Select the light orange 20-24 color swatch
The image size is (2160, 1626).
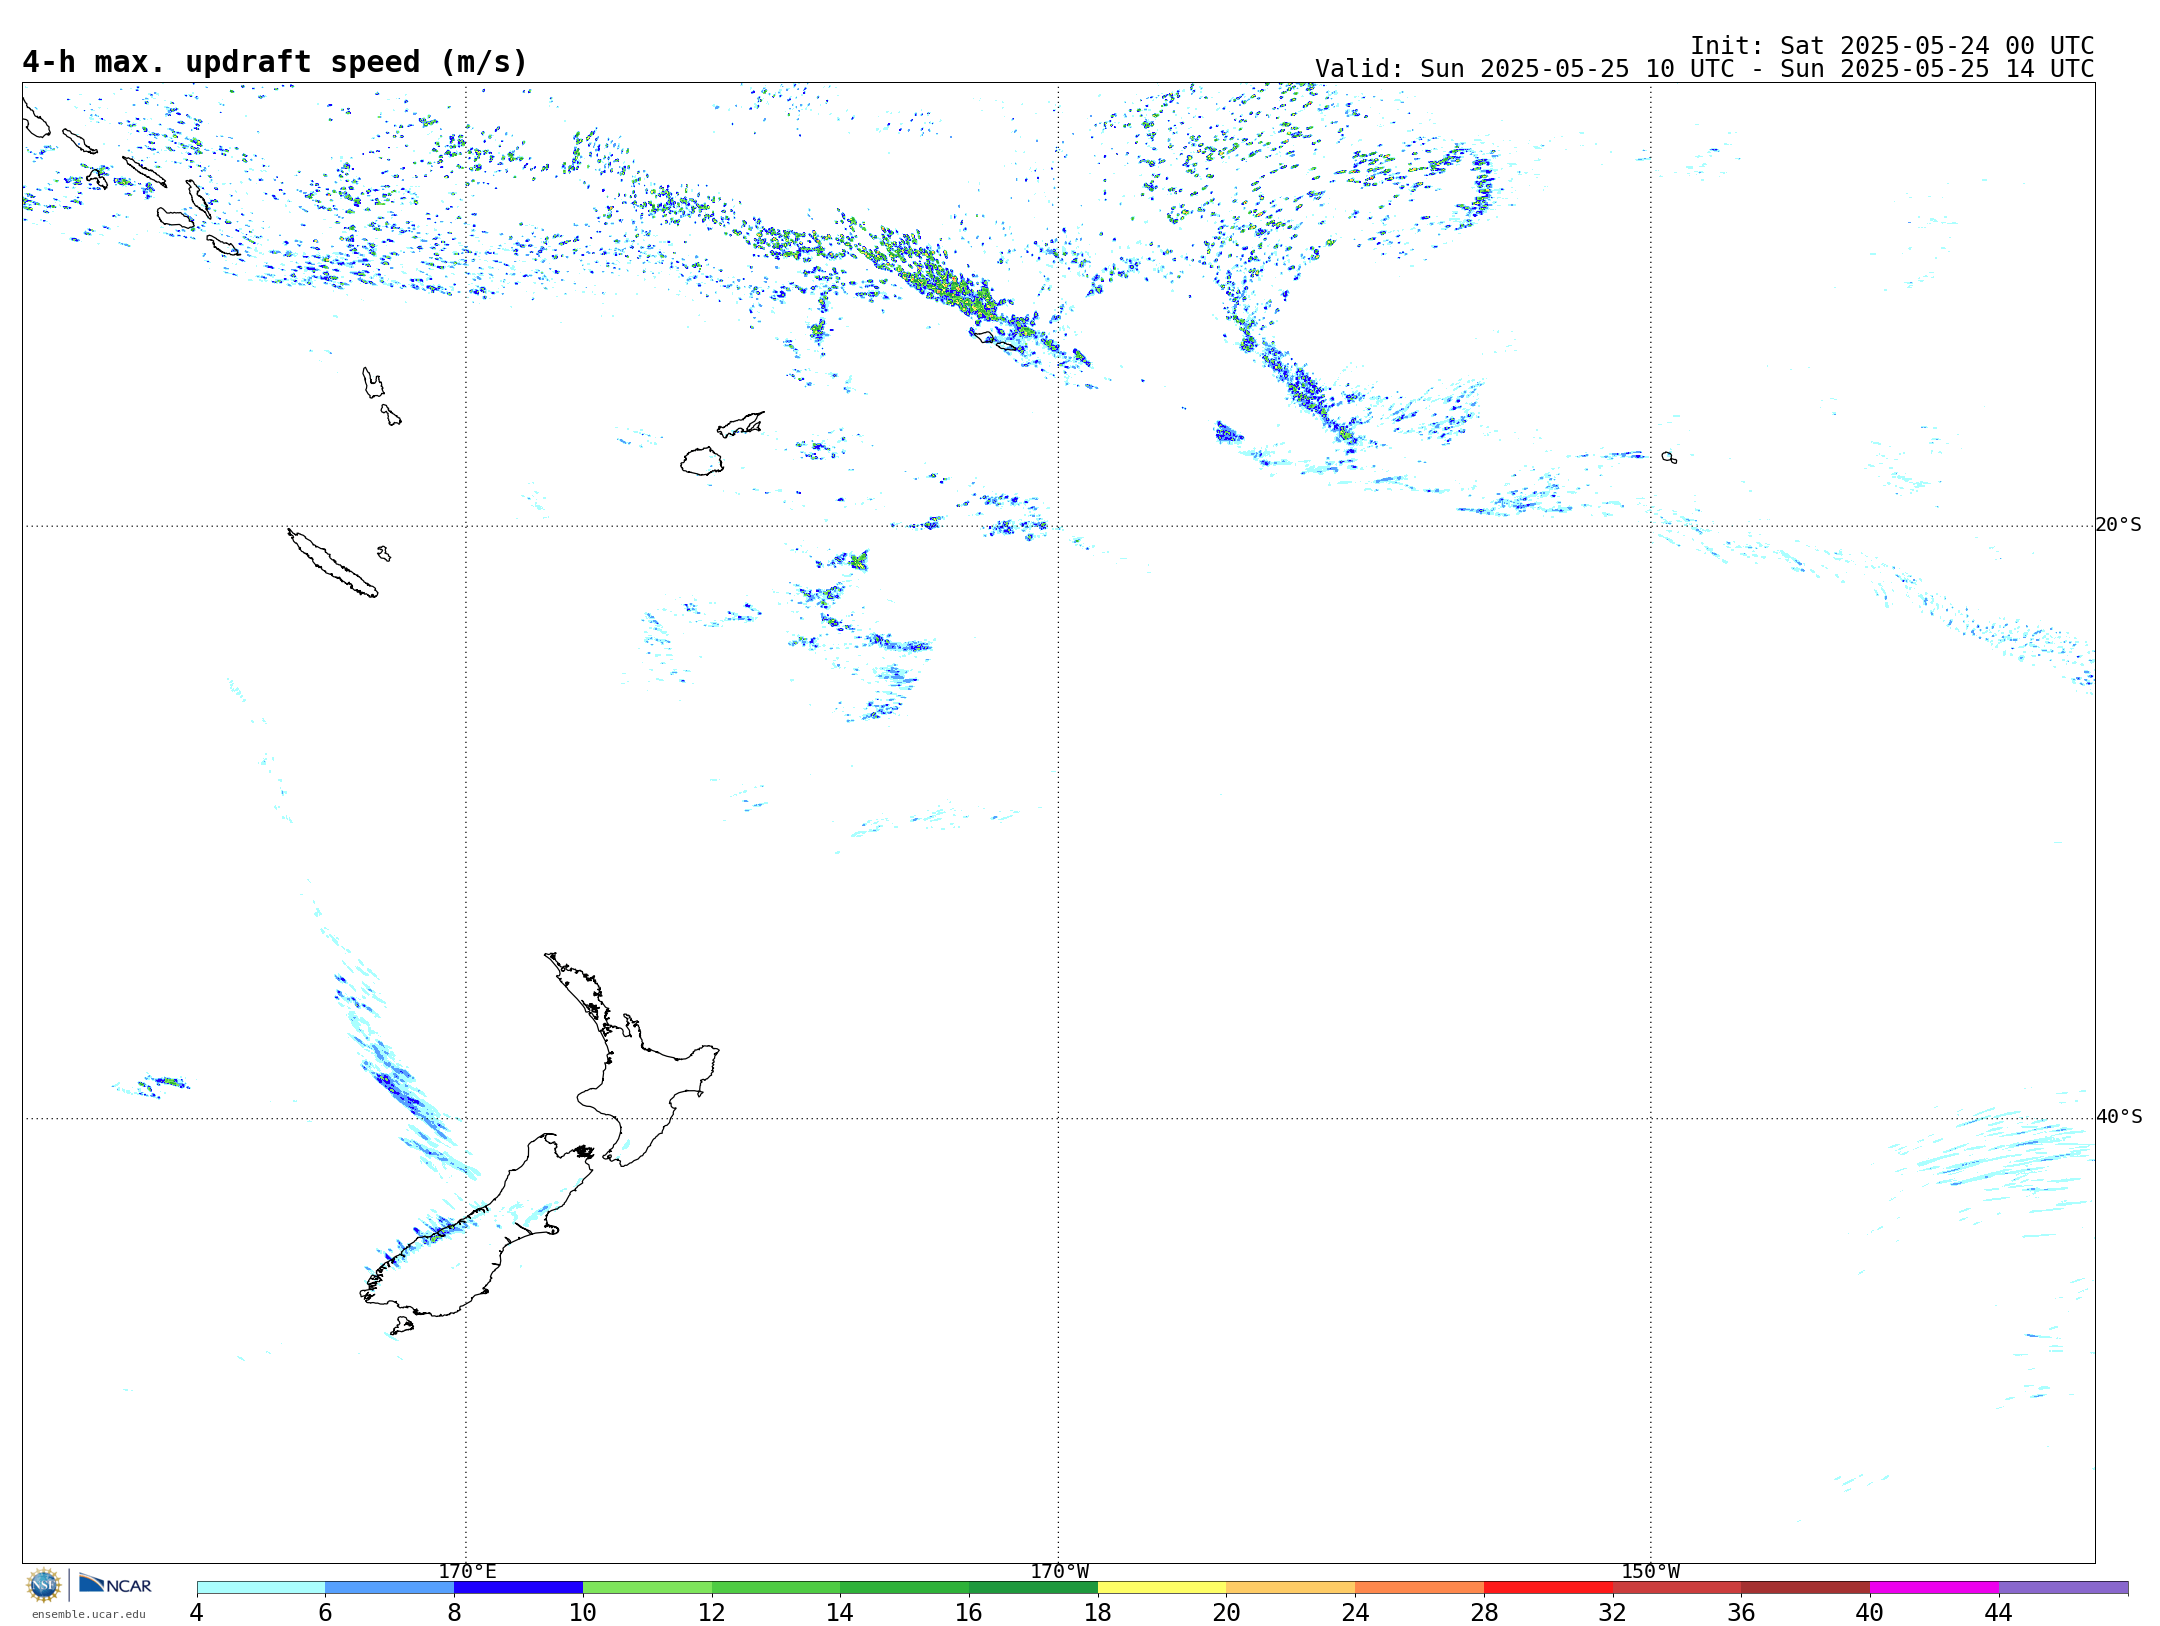[x=1291, y=1588]
